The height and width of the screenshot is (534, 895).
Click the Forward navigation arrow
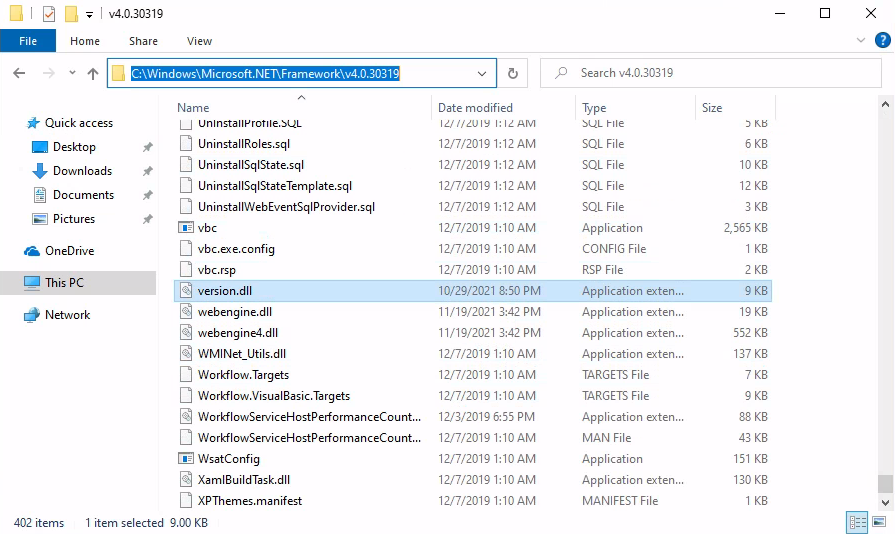[x=49, y=73]
